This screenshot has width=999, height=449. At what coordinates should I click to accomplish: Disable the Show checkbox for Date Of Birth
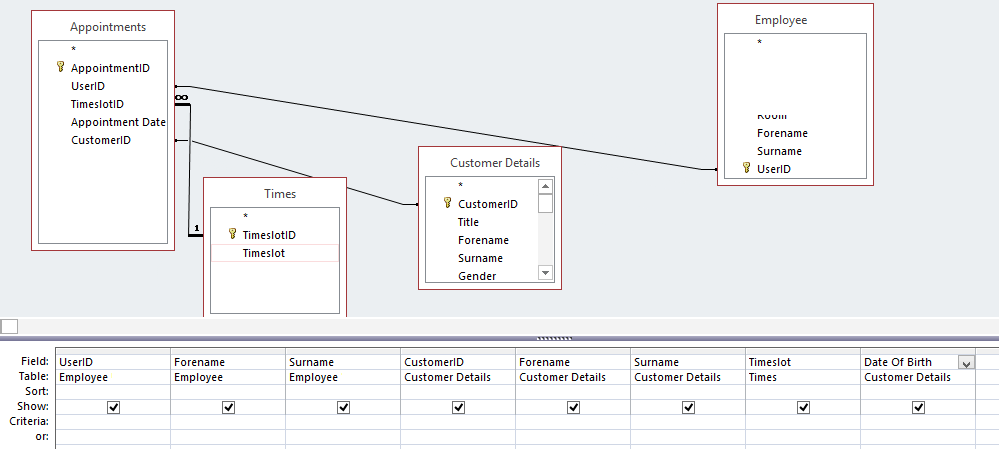tap(918, 407)
